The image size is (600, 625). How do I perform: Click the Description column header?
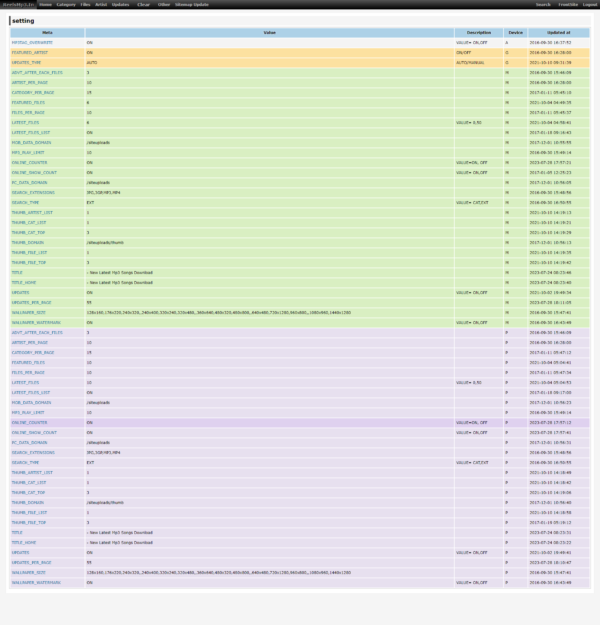[479, 33]
